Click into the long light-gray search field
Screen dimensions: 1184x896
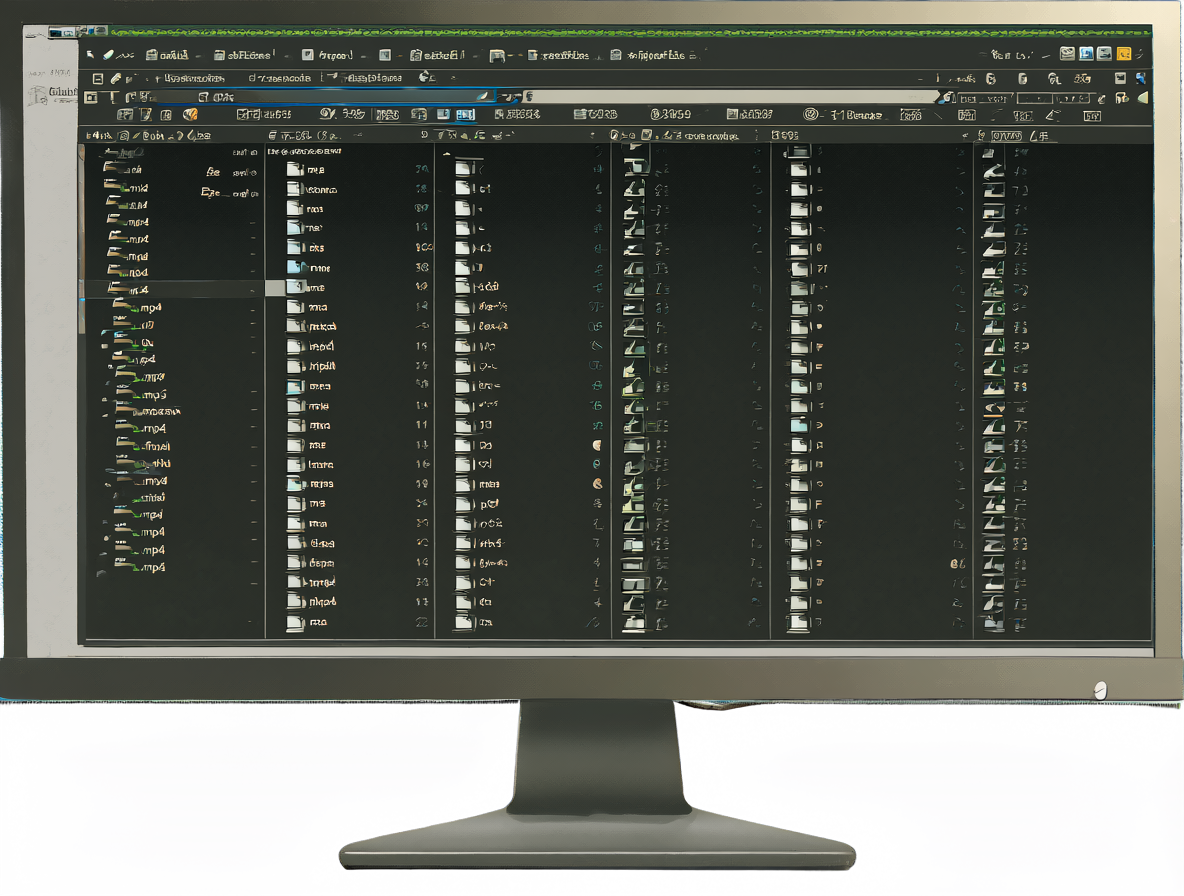[x=732, y=97]
